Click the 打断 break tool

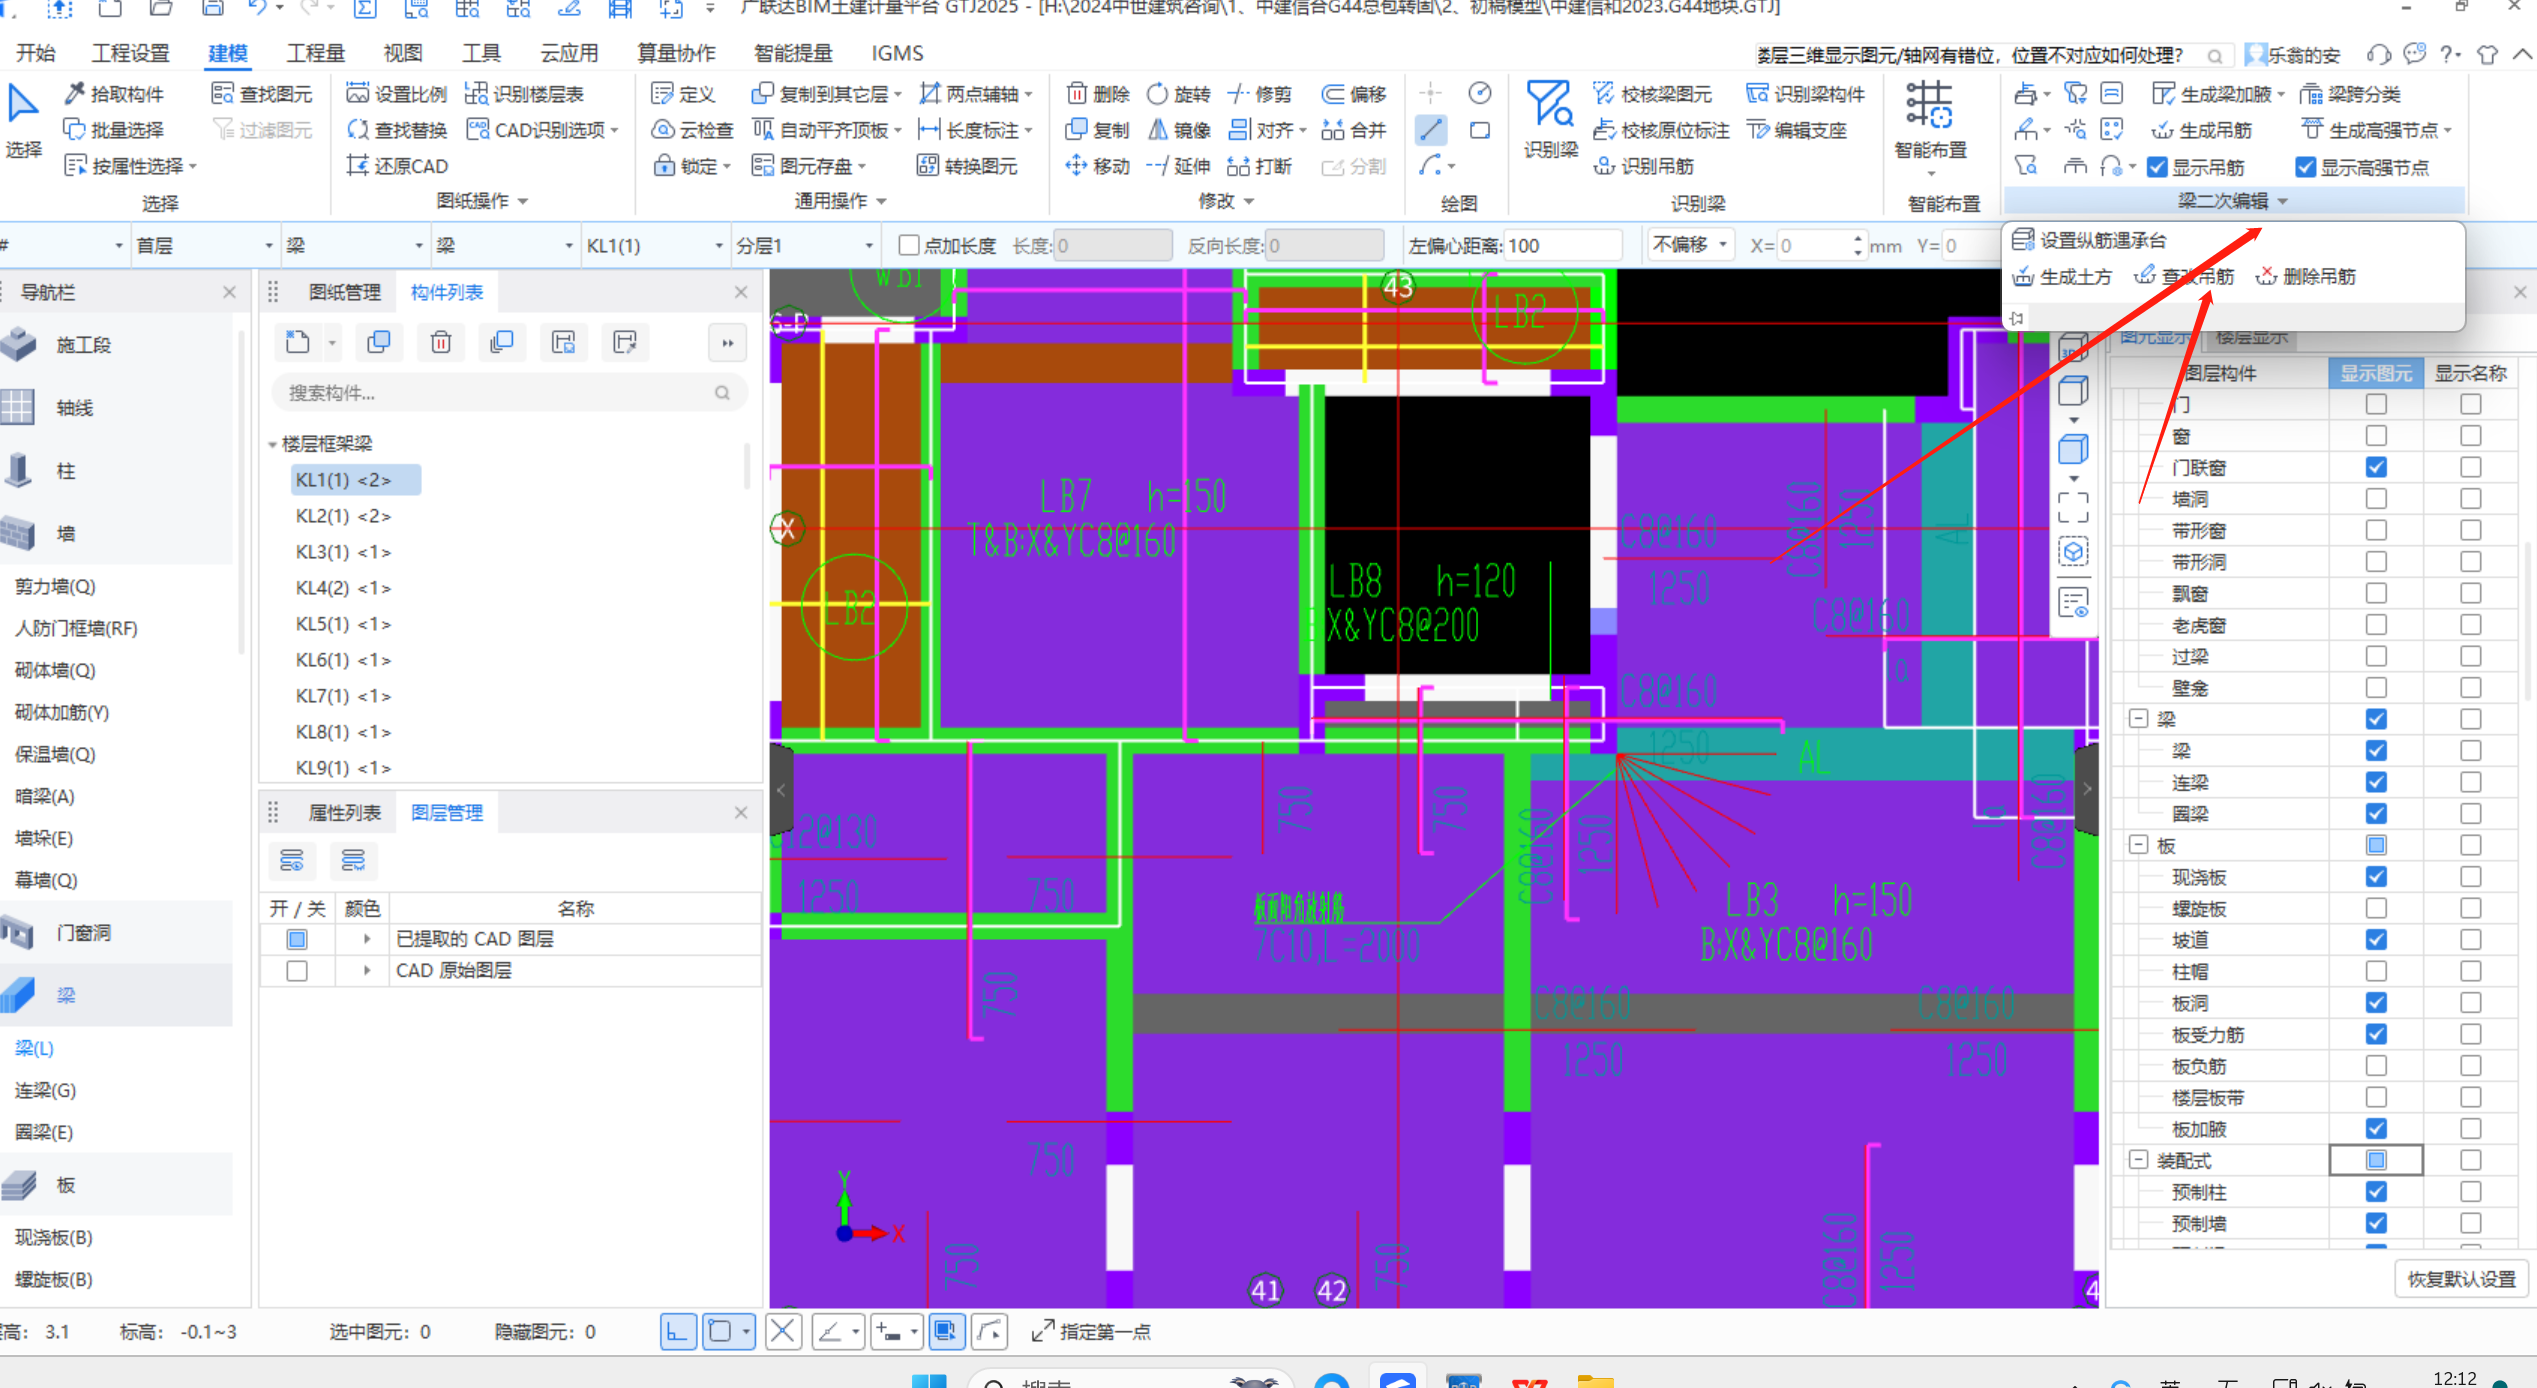pyautogui.click(x=1259, y=165)
